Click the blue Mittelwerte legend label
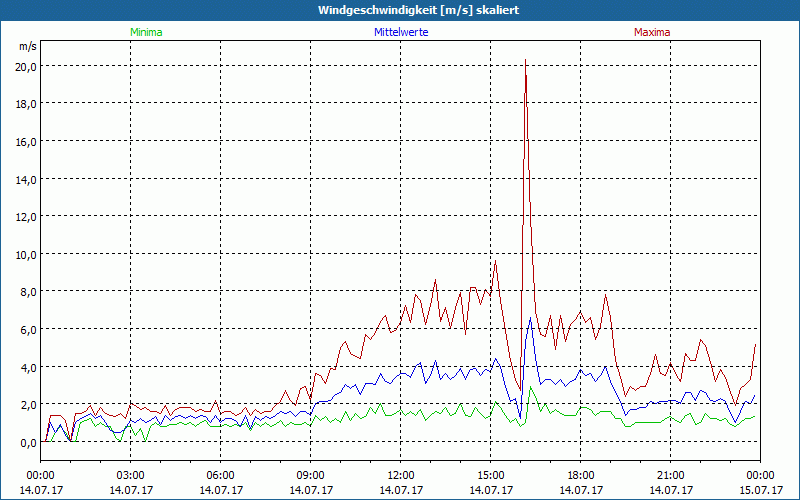 (x=401, y=32)
